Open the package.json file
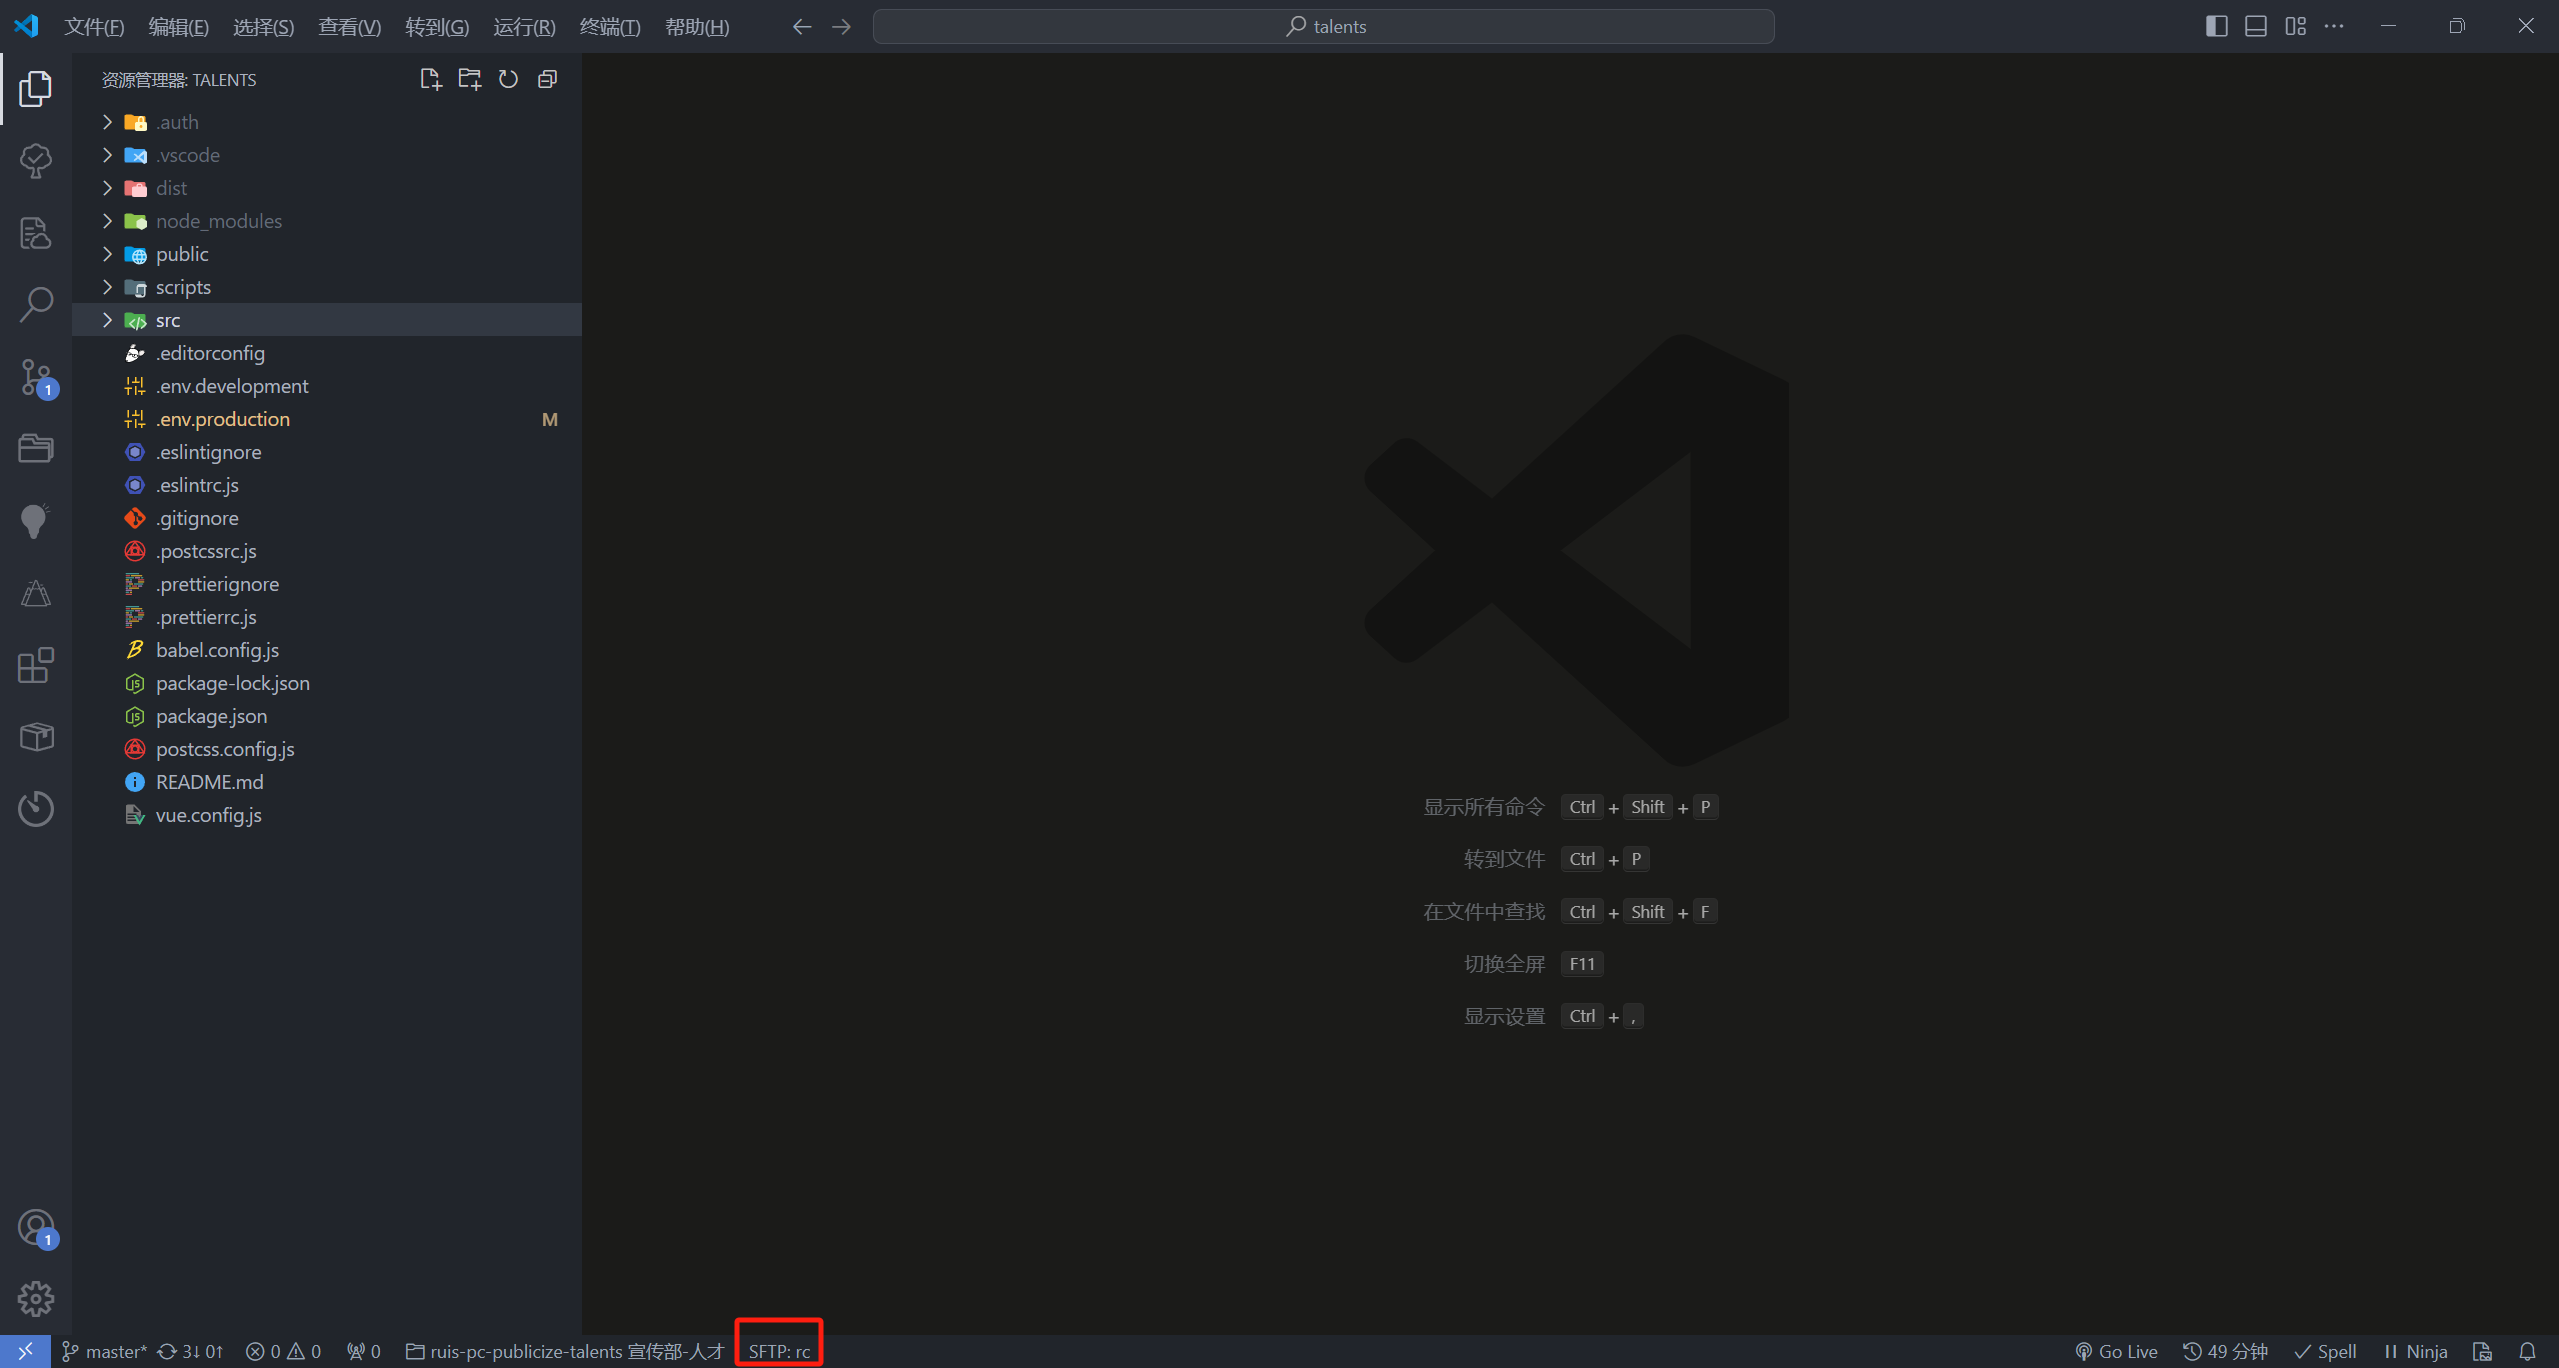The width and height of the screenshot is (2559, 1368). tap(327, 716)
